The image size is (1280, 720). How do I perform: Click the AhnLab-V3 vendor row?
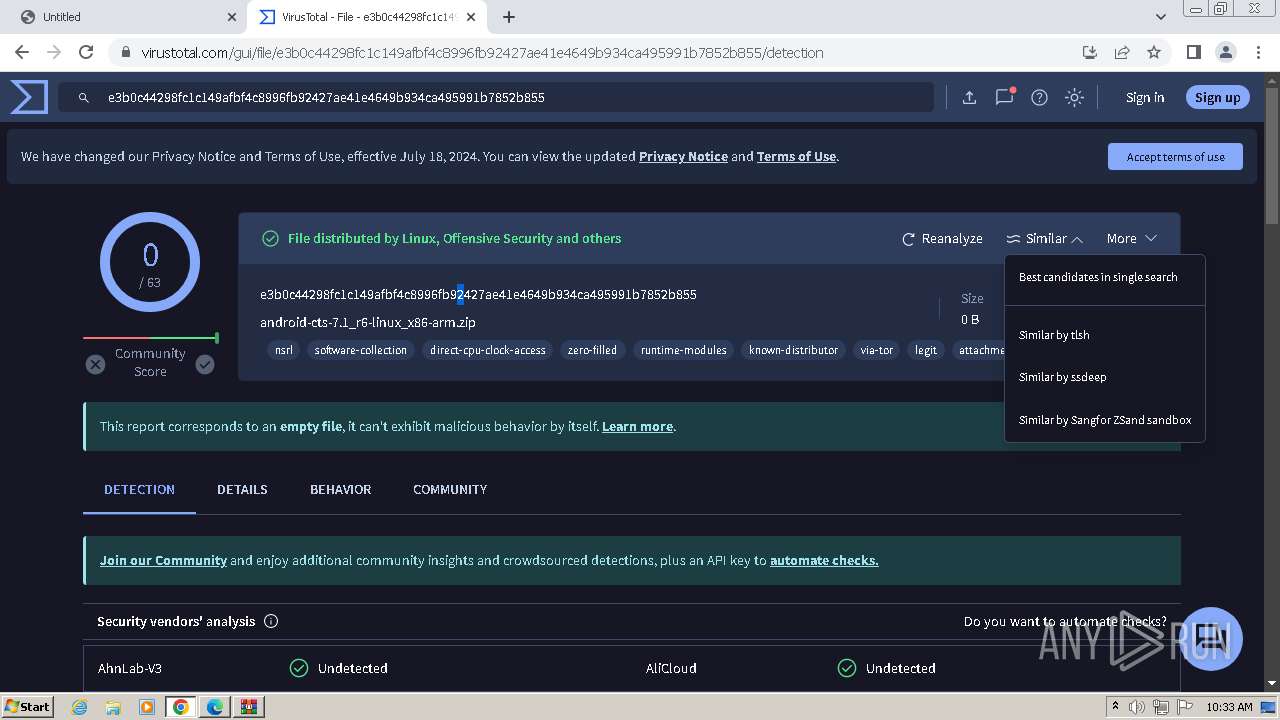click(x=357, y=668)
